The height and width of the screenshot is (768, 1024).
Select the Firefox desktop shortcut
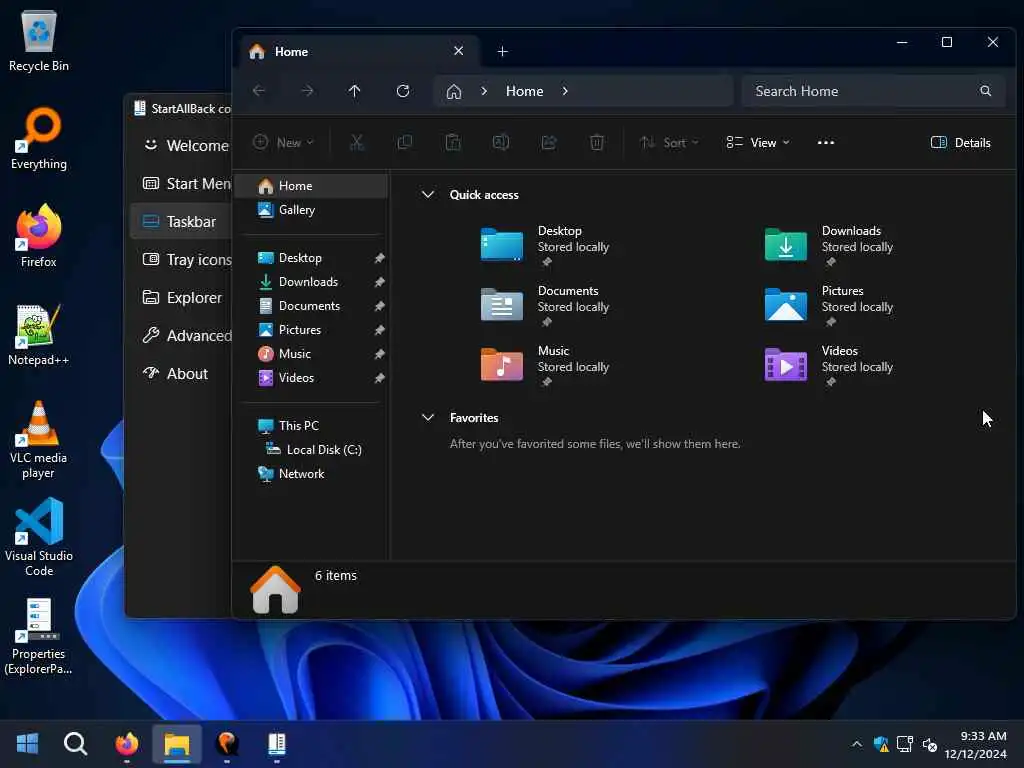pos(39,236)
